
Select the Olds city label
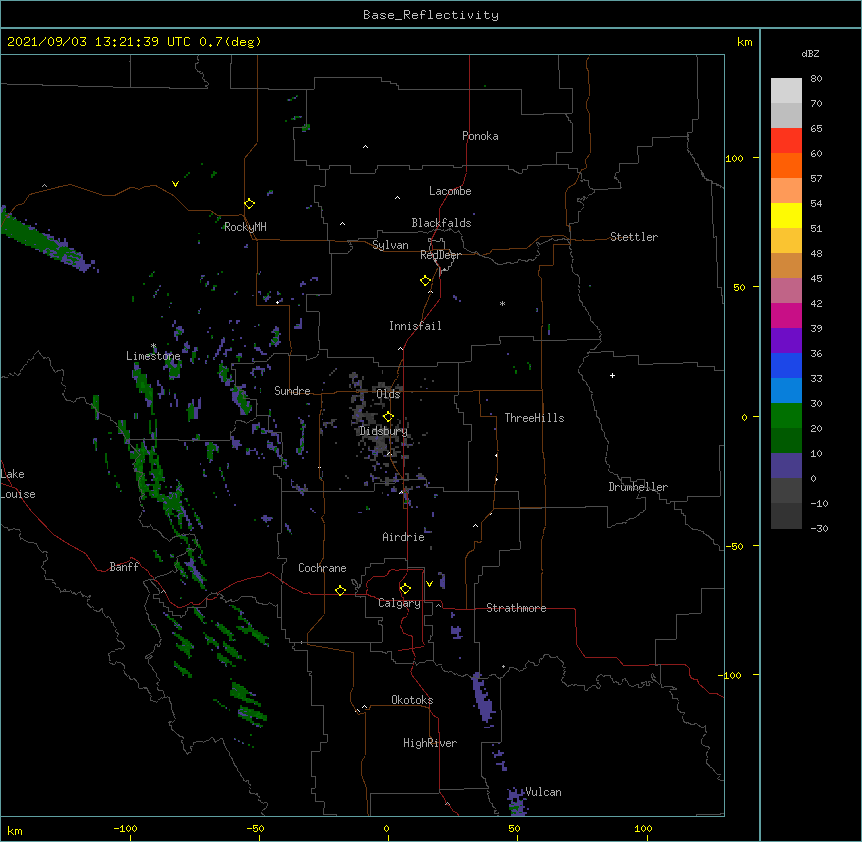point(388,394)
